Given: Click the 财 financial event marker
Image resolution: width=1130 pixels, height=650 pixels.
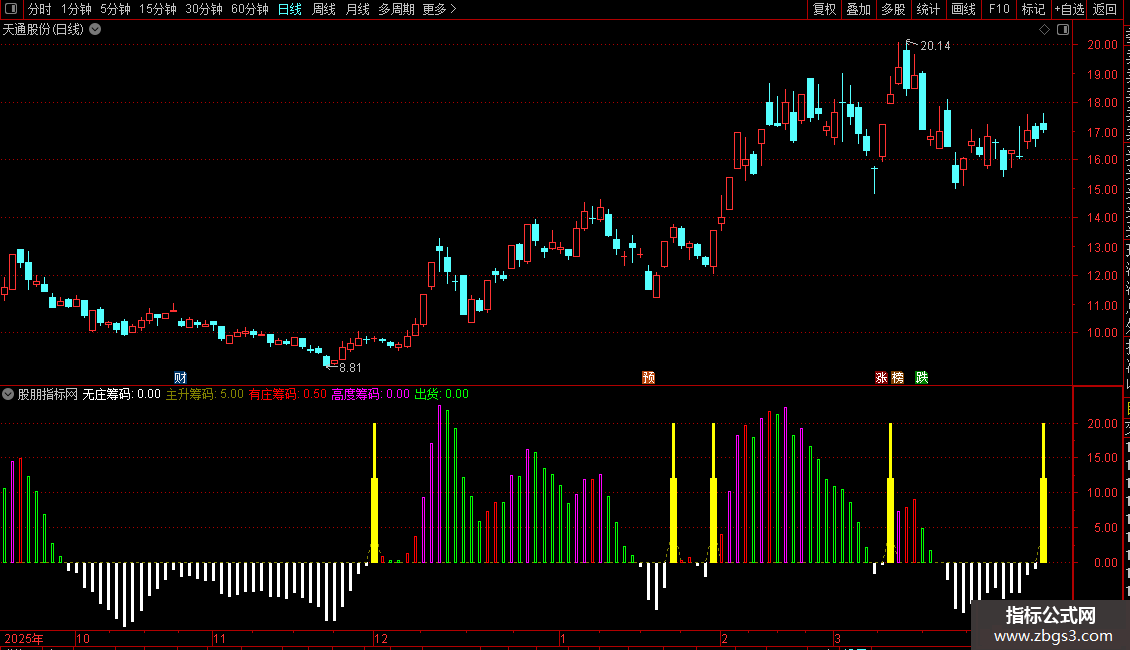Looking at the screenshot, I should coord(180,378).
